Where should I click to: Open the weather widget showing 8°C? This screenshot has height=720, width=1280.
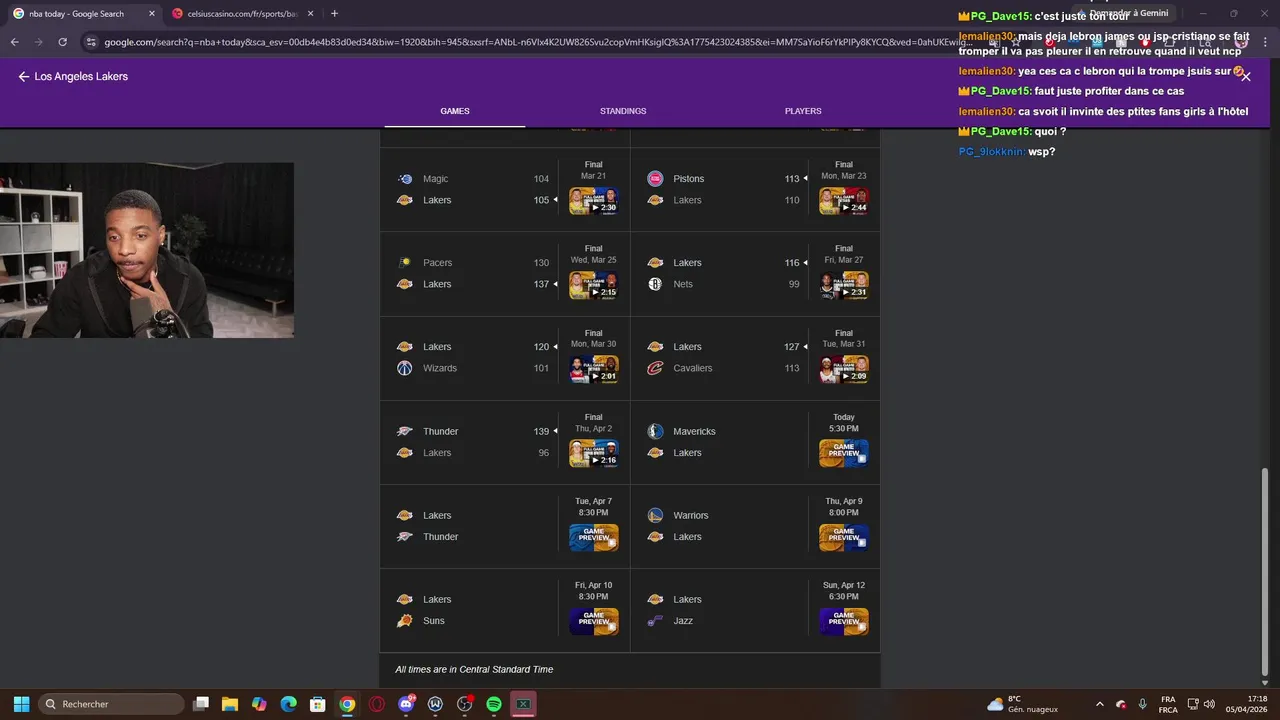(1022, 704)
